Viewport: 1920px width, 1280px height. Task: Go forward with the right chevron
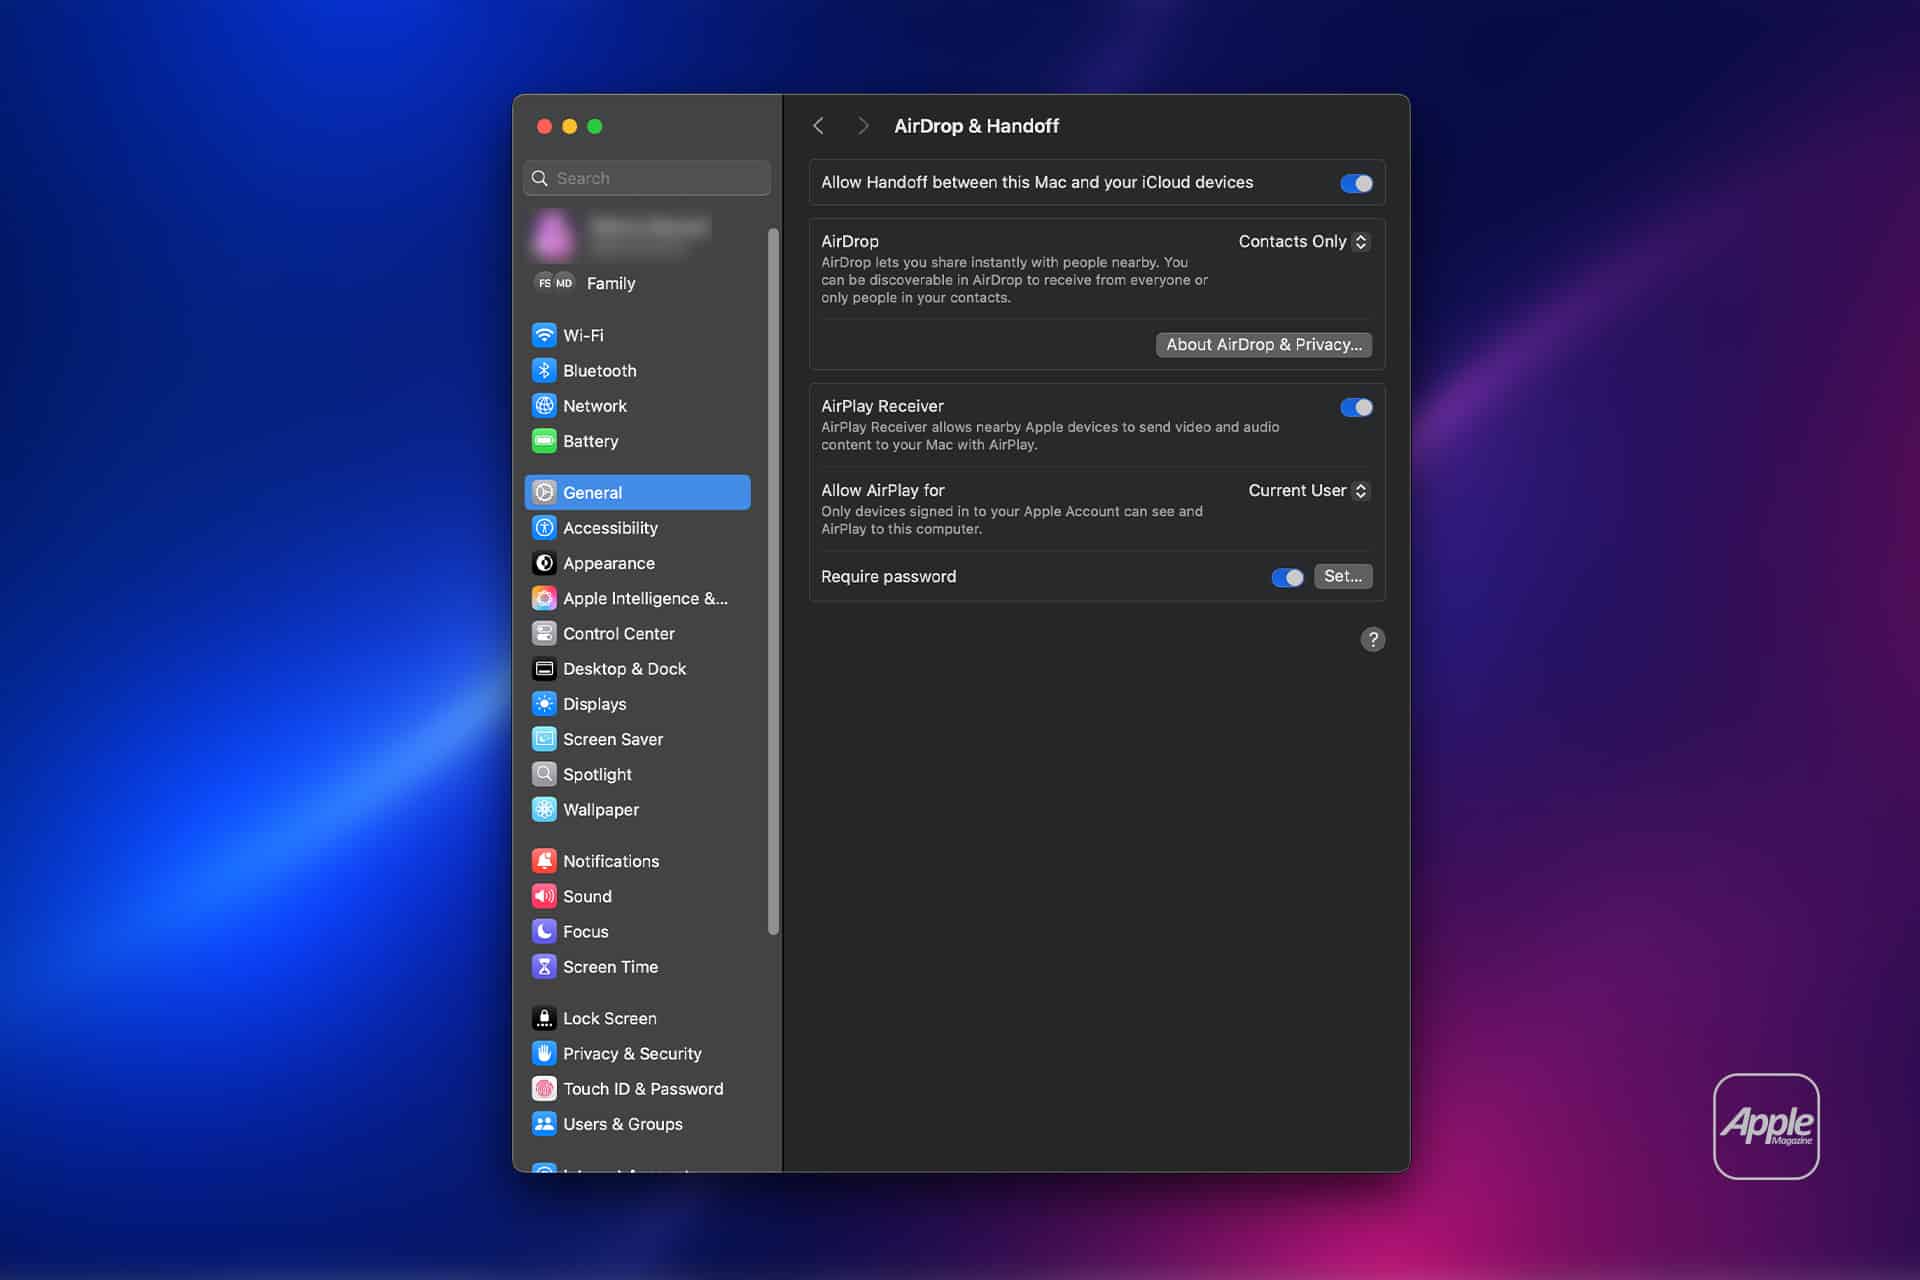[x=863, y=126]
